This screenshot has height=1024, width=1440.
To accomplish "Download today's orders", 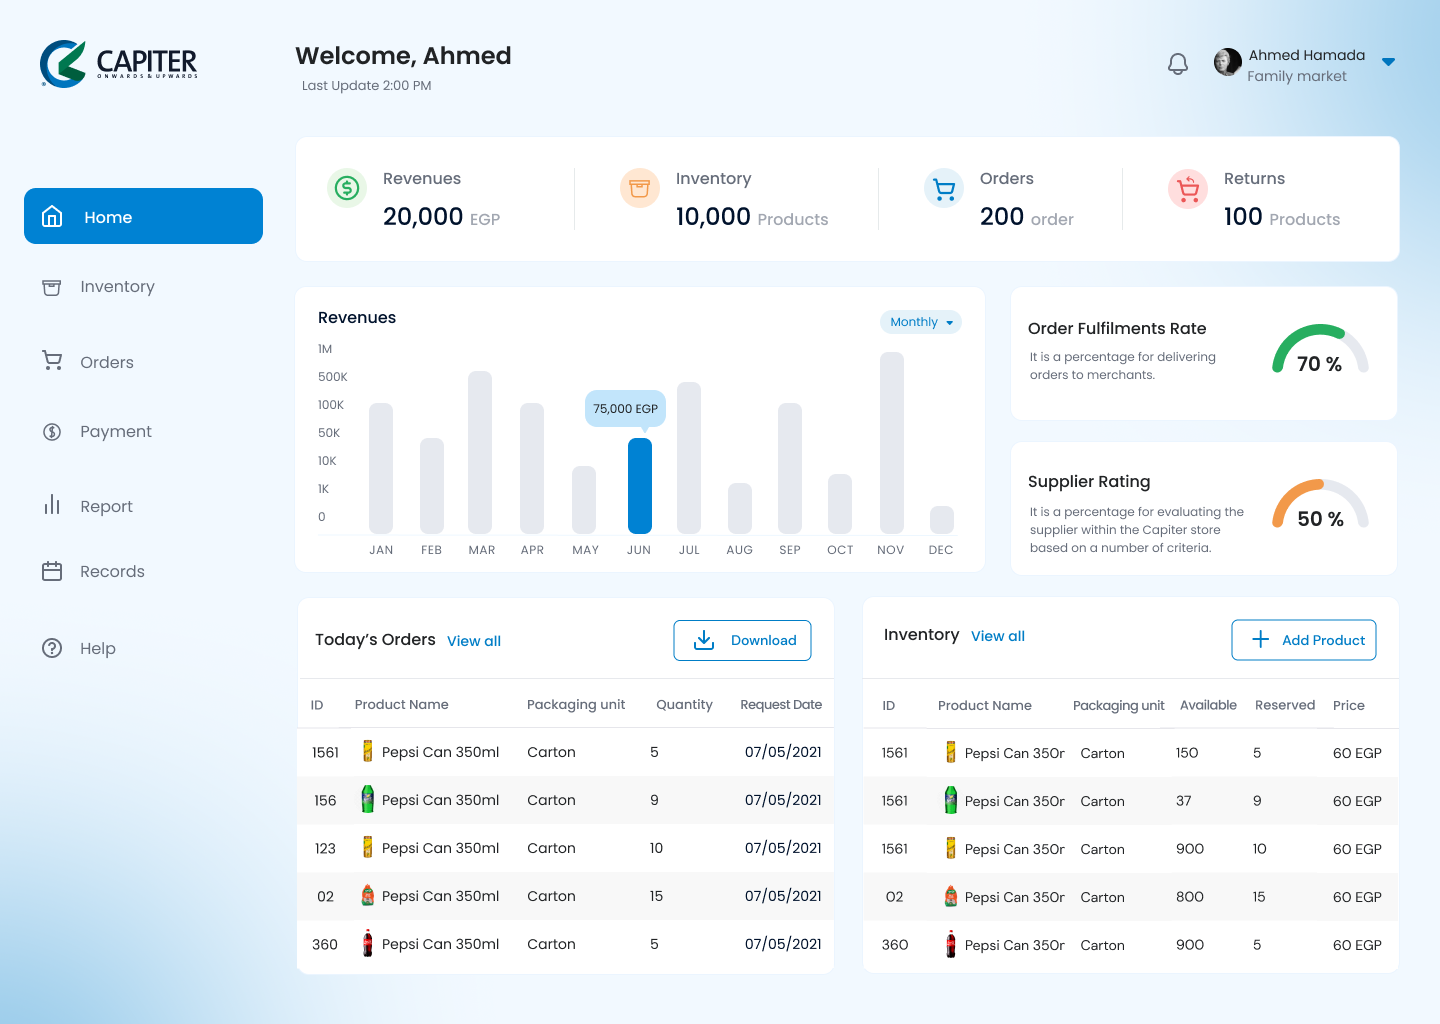I will coord(742,640).
